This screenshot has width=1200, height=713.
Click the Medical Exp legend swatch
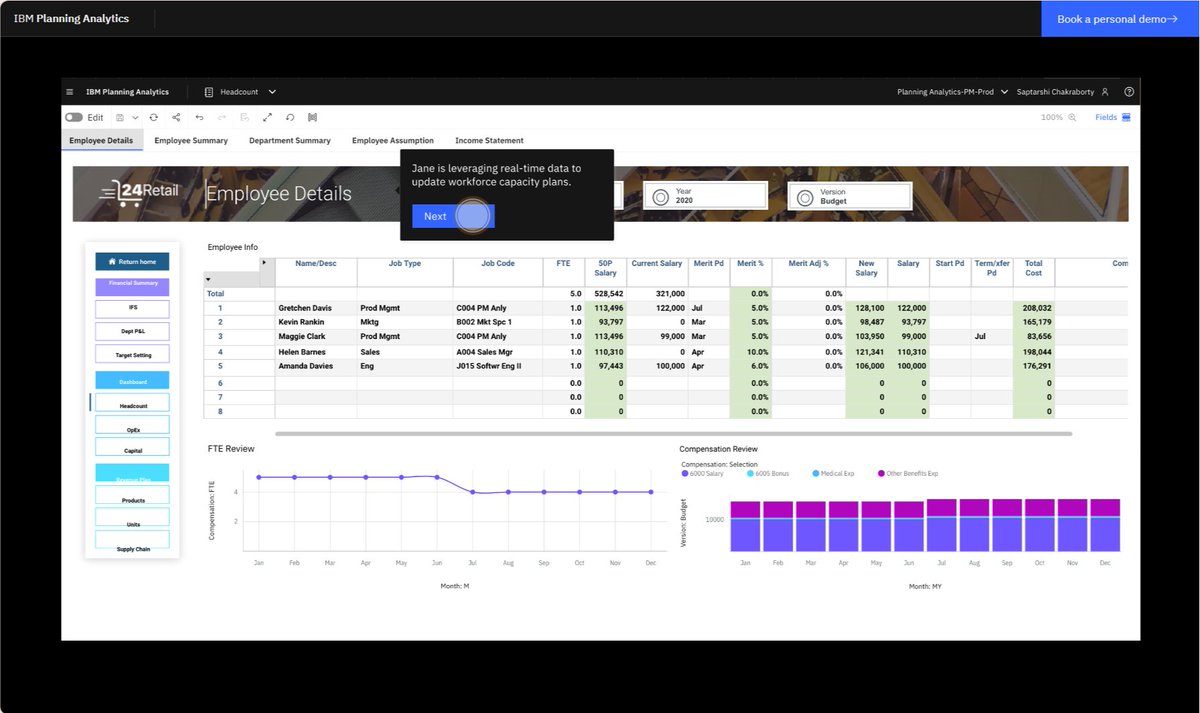click(x=816, y=473)
